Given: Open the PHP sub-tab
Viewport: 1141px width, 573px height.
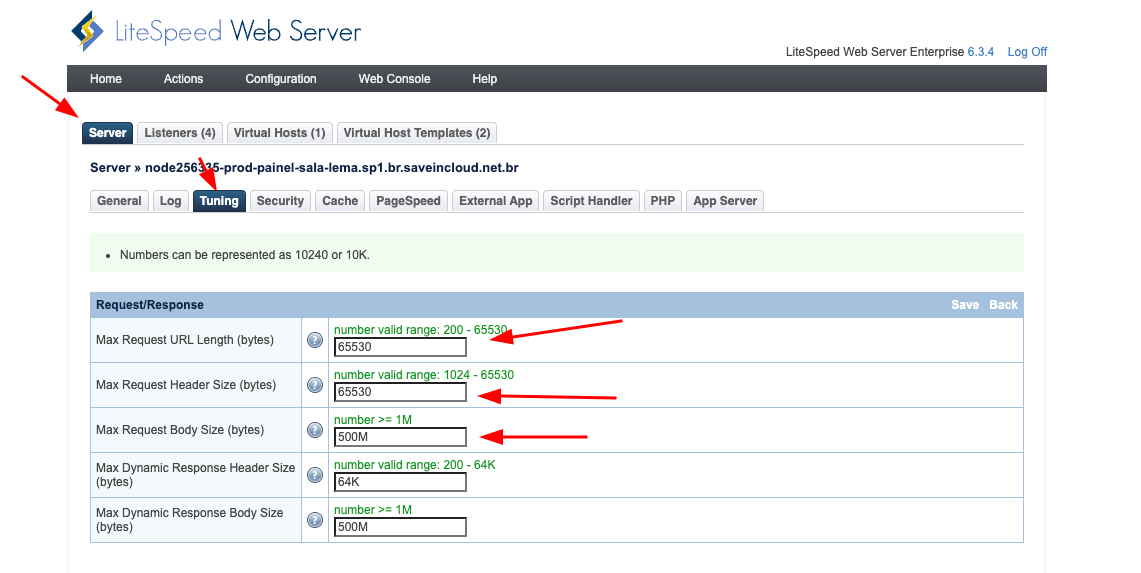Looking at the screenshot, I should tap(663, 201).
